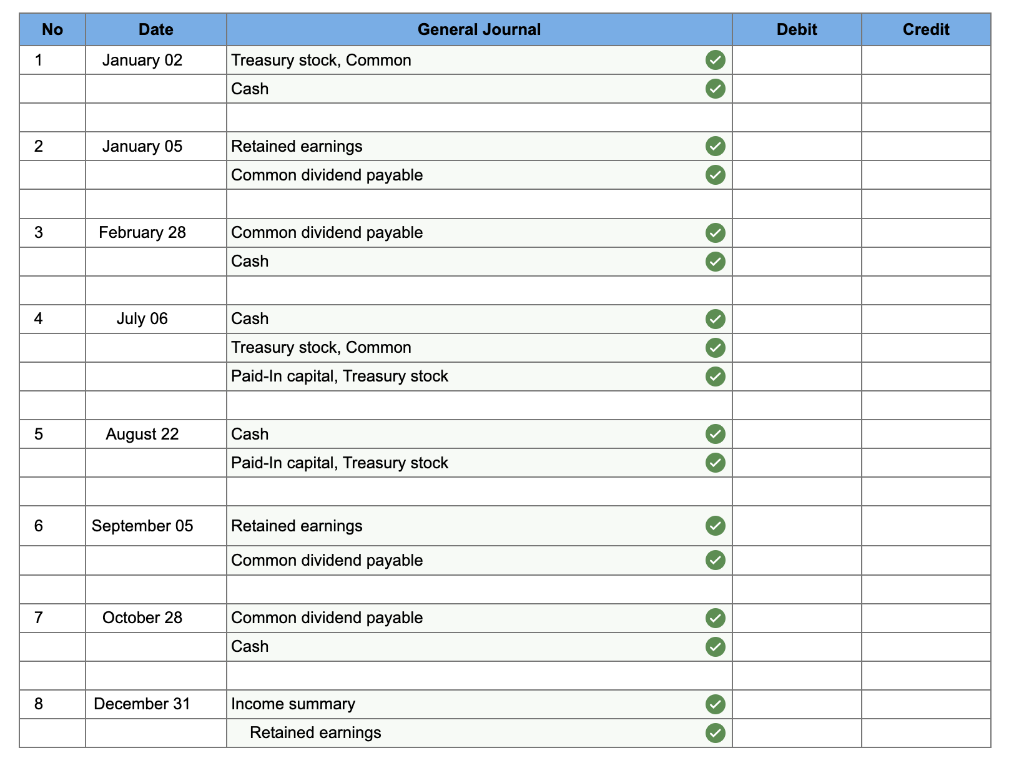The height and width of the screenshot is (758, 1024).
Task: Select the January 05 date cell
Action: pyautogui.click(x=155, y=146)
